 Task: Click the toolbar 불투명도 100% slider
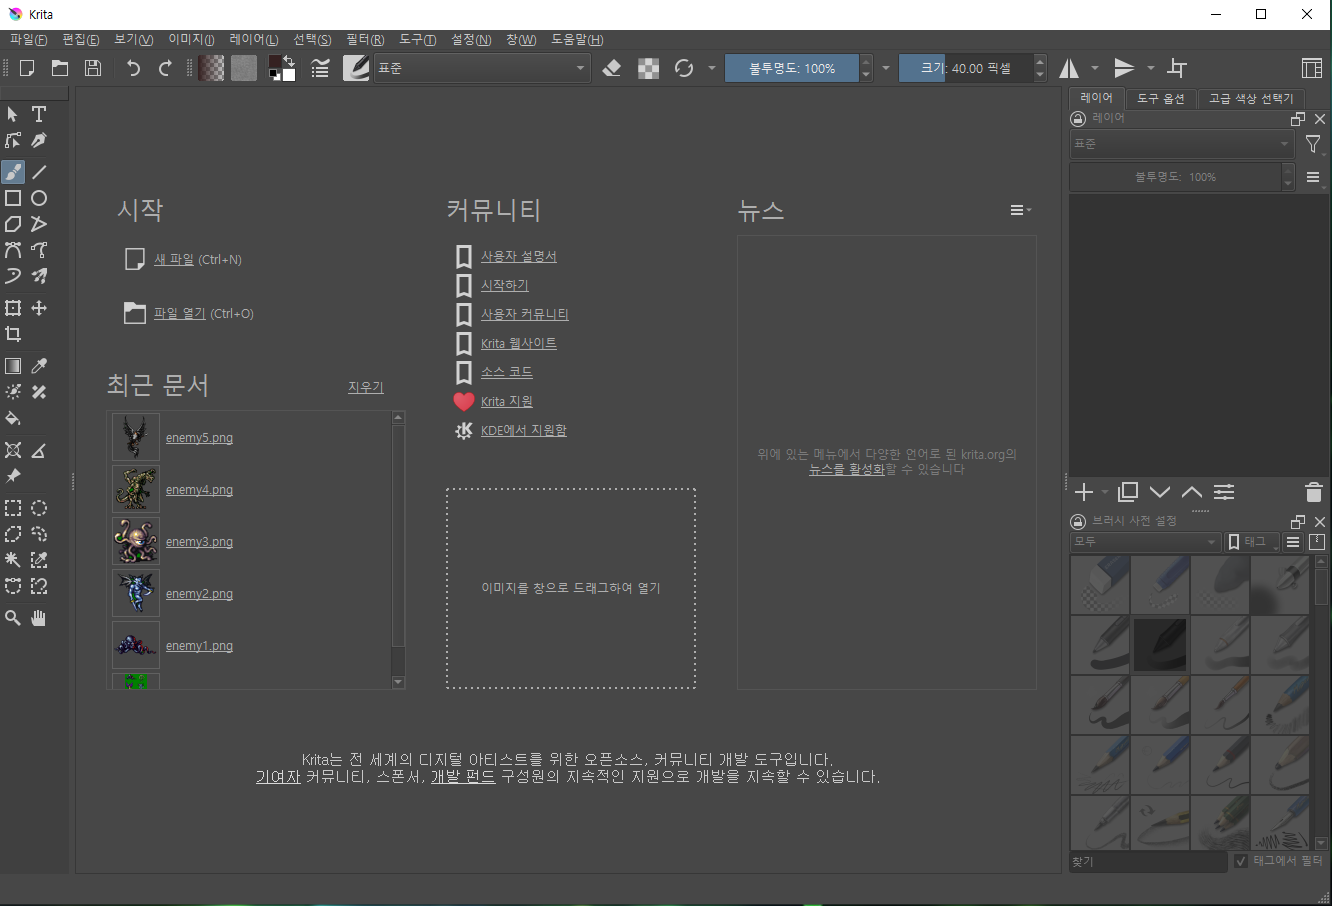(792, 68)
